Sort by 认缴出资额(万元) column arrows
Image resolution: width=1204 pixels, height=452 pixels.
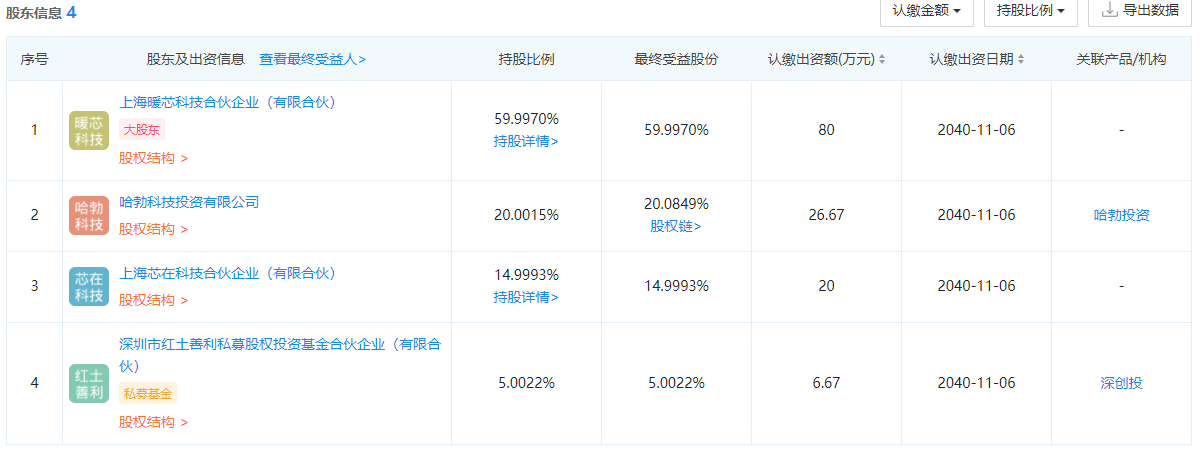point(881,60)
